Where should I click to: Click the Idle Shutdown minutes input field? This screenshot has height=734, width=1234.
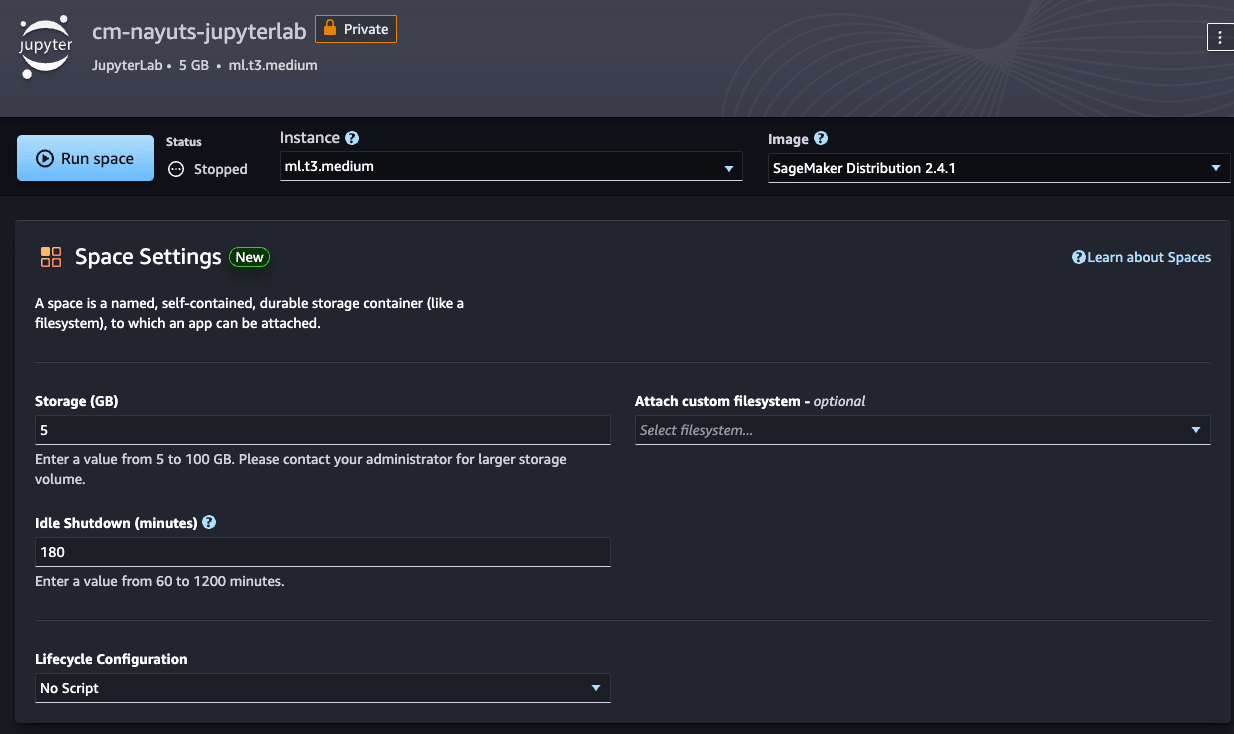coord(322,552)
